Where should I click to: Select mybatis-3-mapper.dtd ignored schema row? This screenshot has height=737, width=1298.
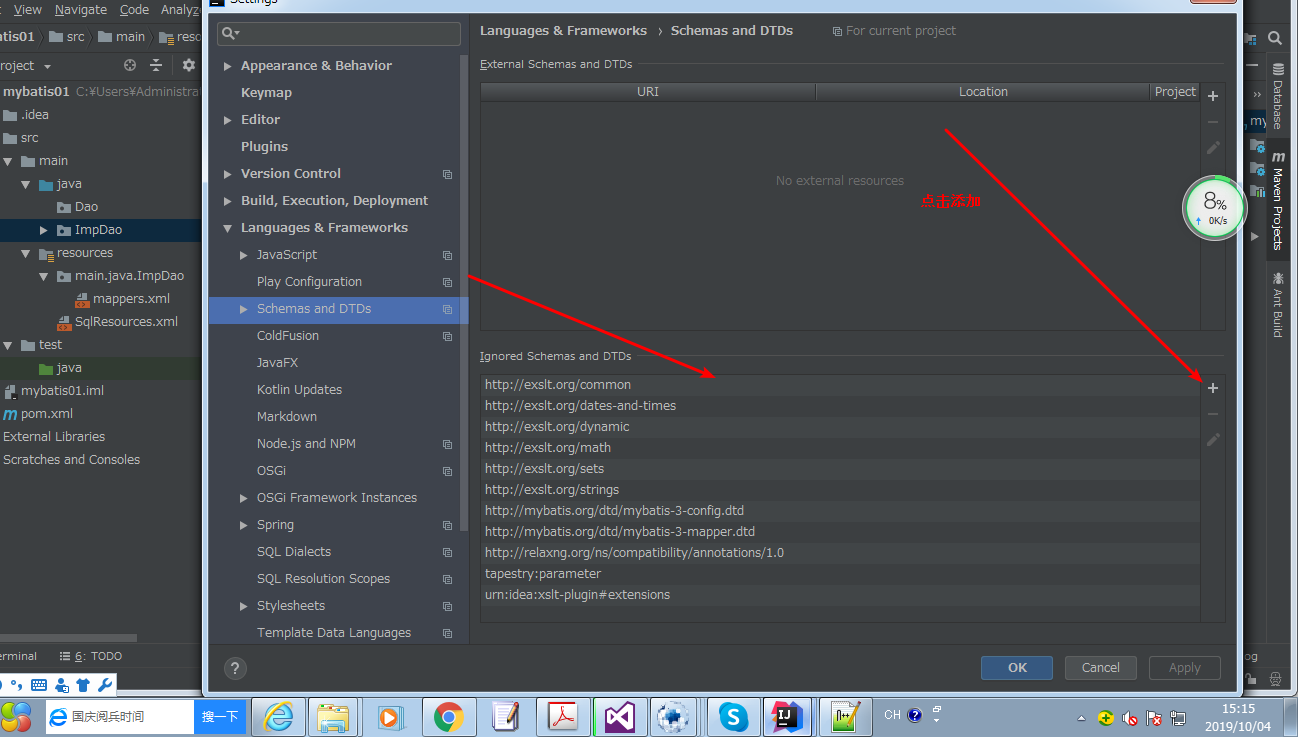[x=840, y=531]
